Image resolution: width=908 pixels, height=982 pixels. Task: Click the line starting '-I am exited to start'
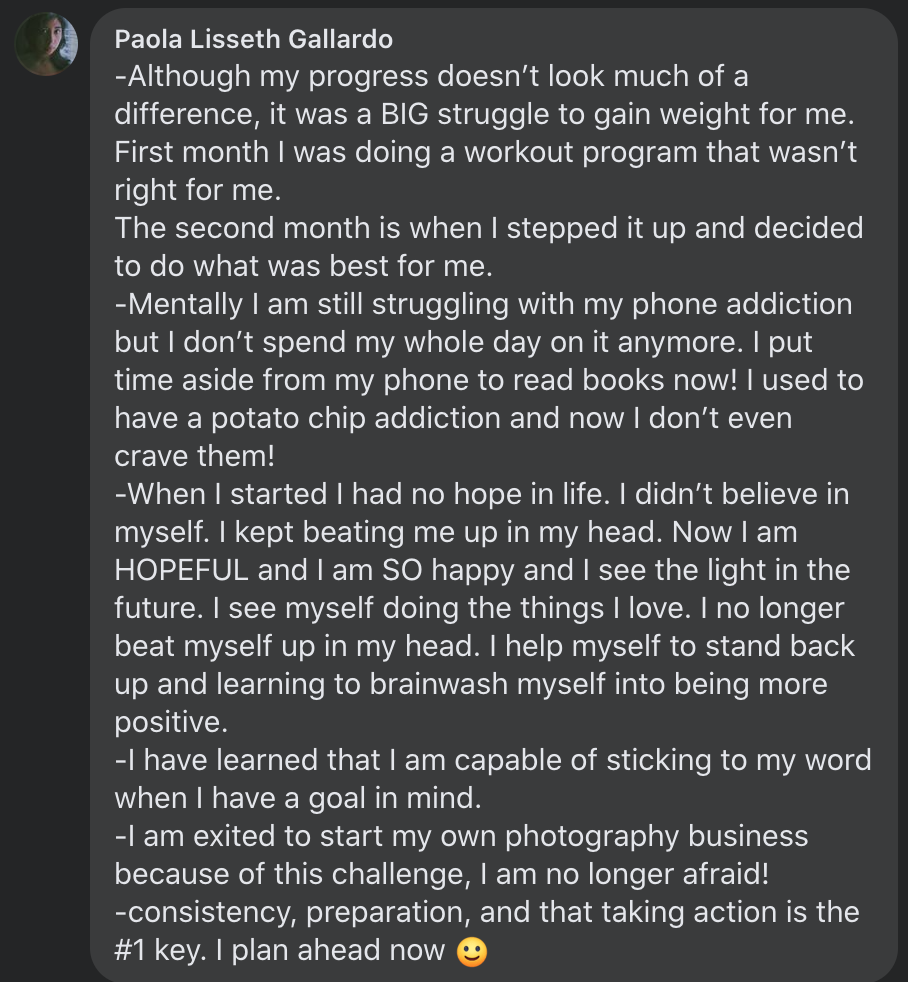pyautogui.click(x=462, y=837)
